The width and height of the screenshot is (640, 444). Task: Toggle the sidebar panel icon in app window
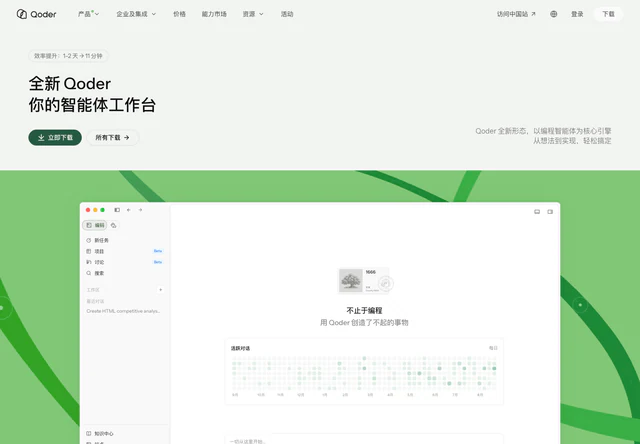coord(117,210)
